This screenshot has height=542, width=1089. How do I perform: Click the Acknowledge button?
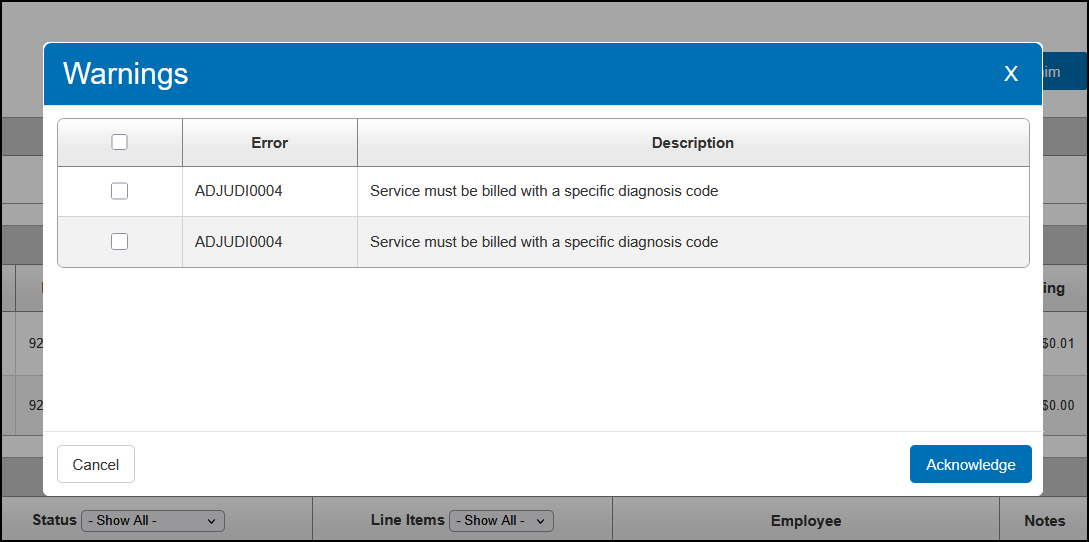point(970,464)
